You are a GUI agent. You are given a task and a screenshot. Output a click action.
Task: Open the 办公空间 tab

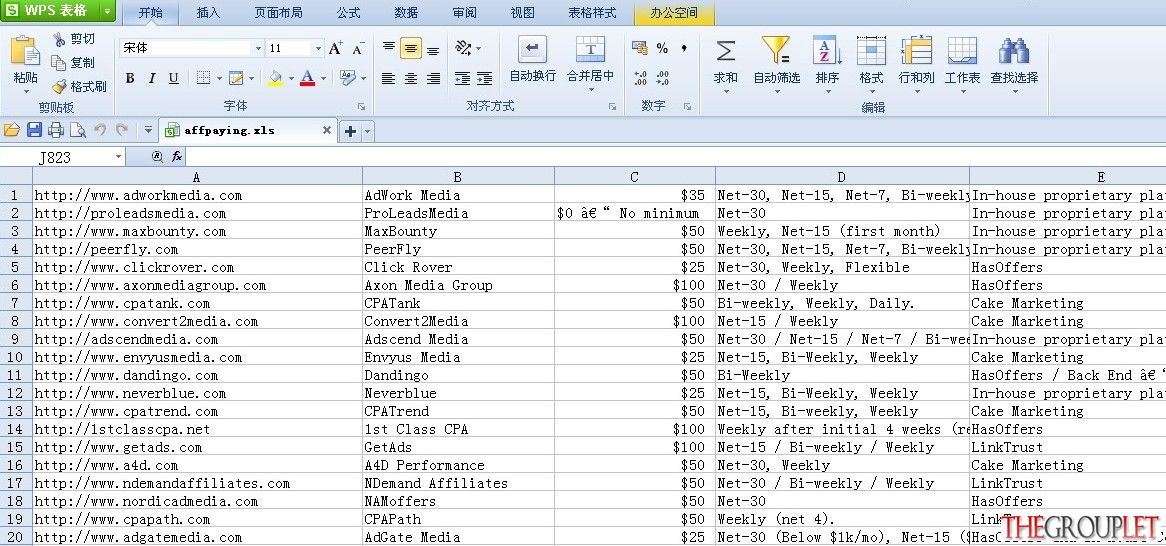[674, 13]
